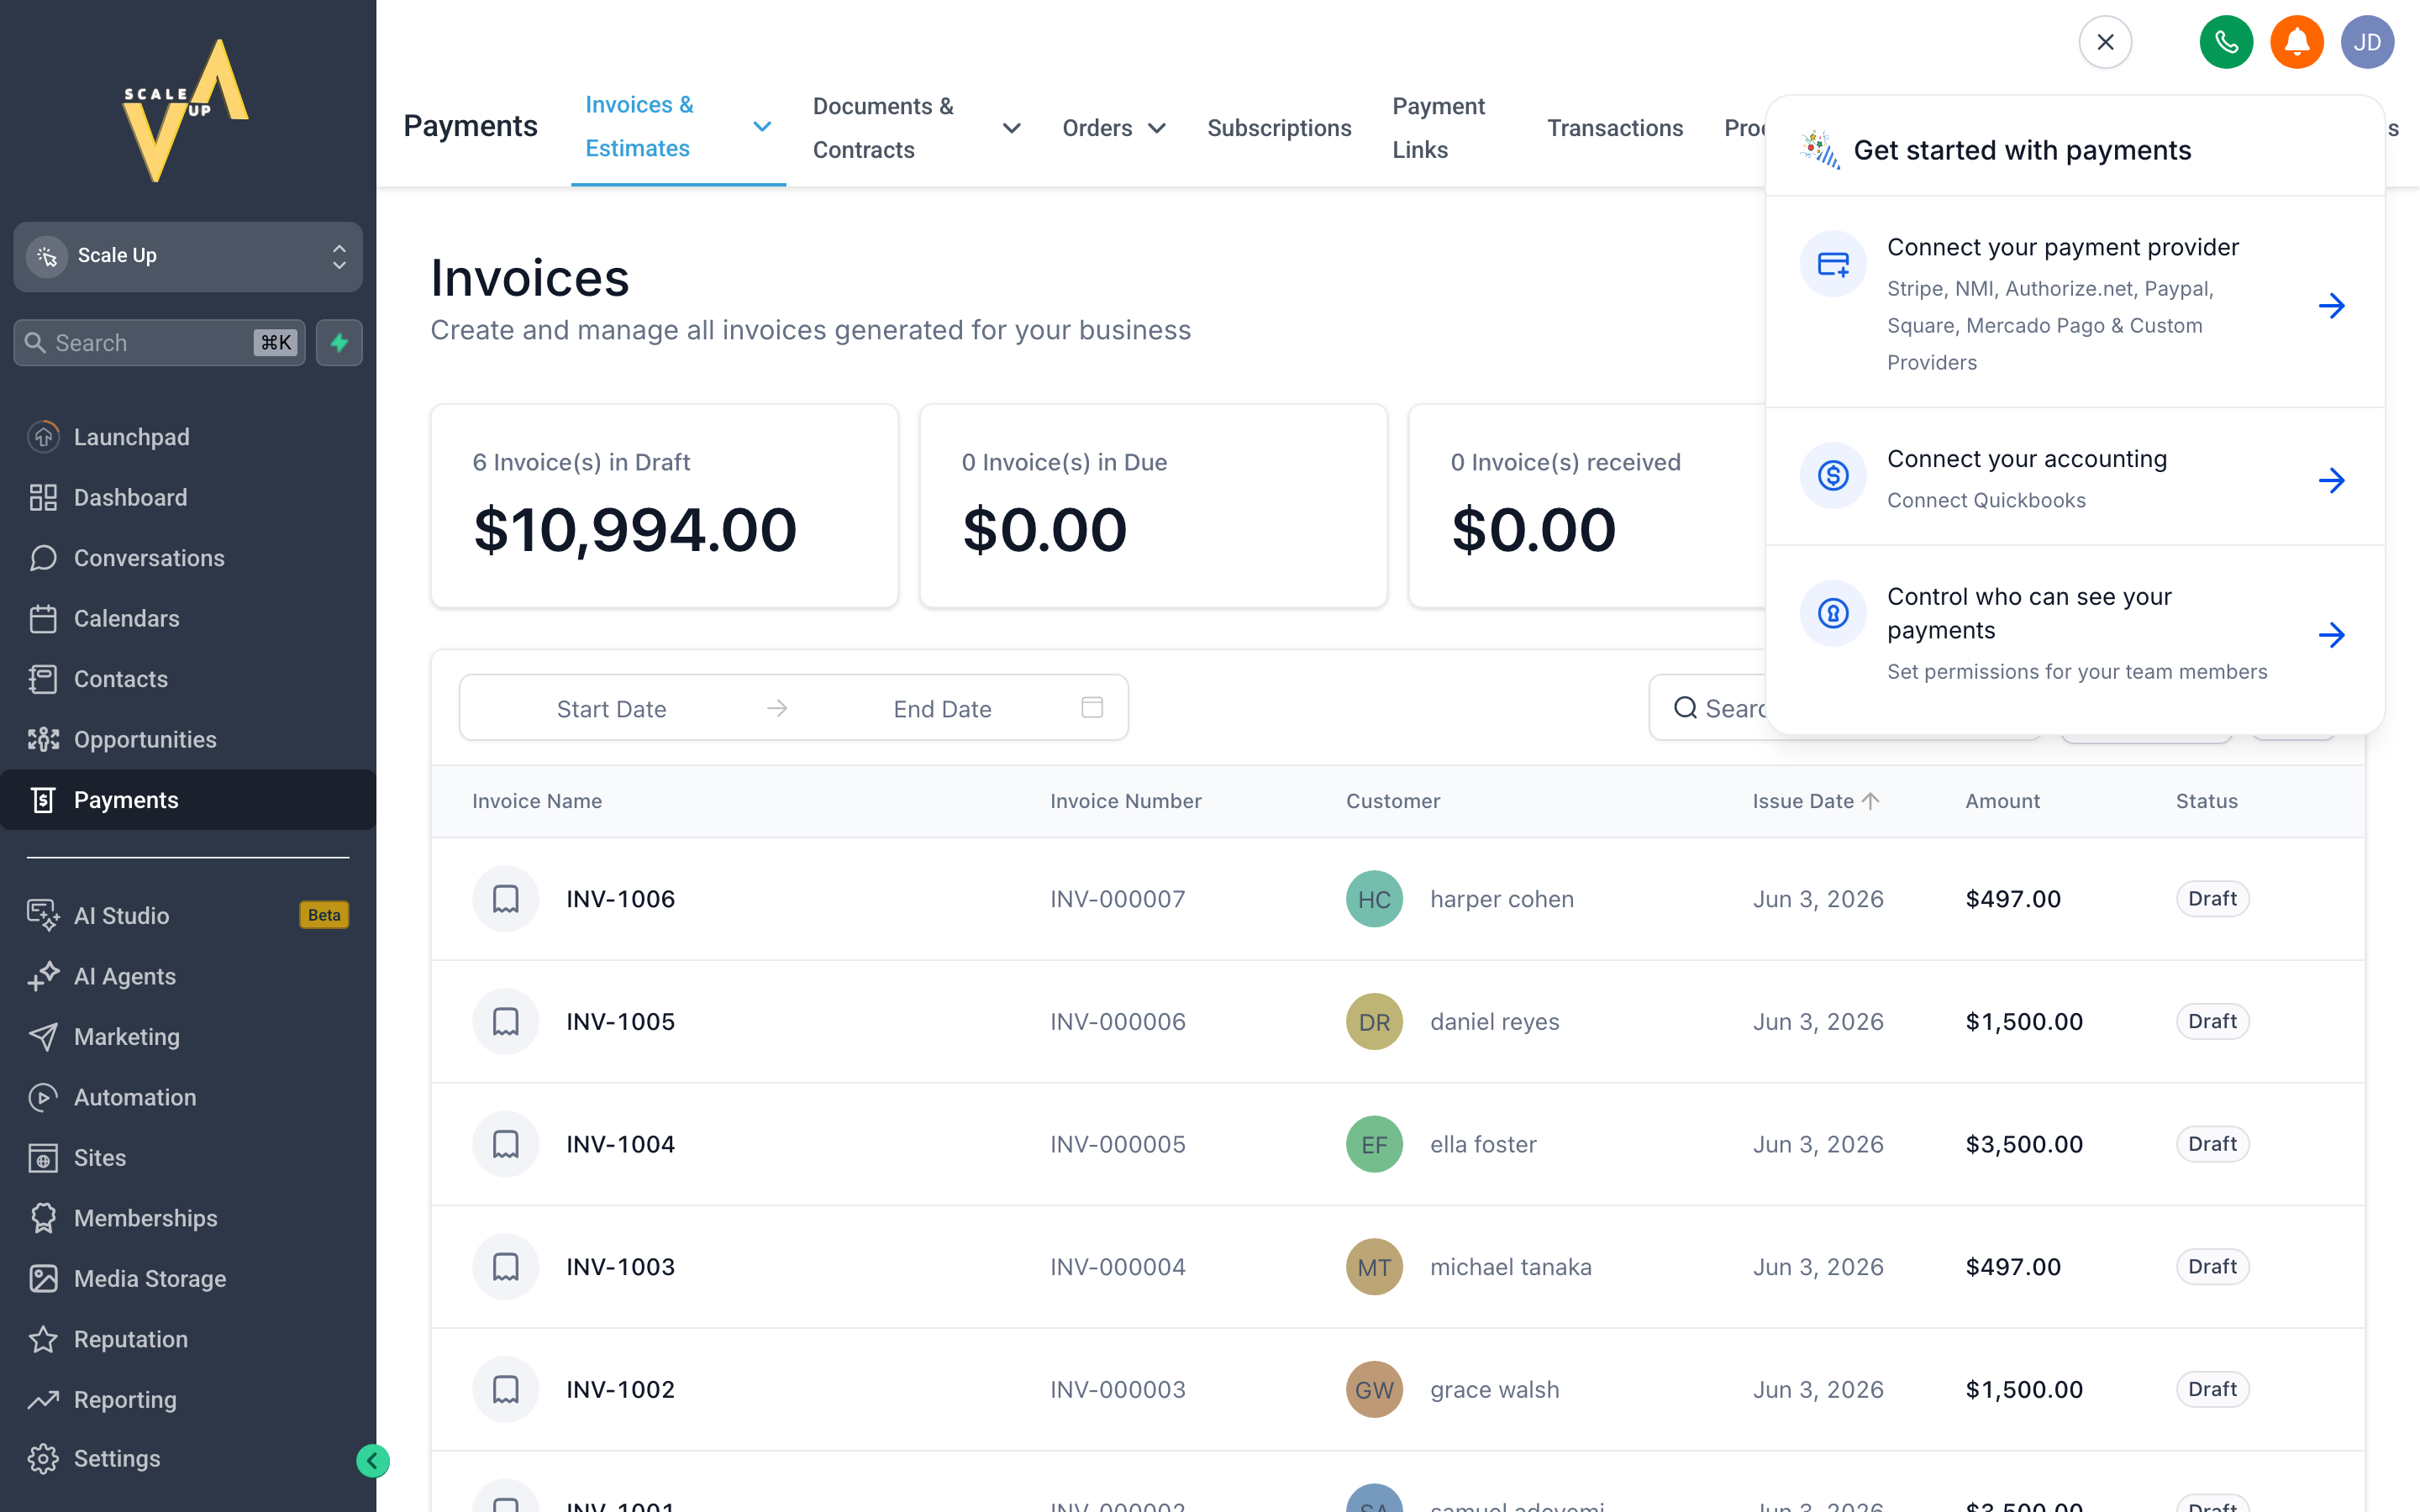Viewport: 2420px width, 1512px height.
Task: Click Draft status of INV-1004
Action: [x=2212, y=1144]
